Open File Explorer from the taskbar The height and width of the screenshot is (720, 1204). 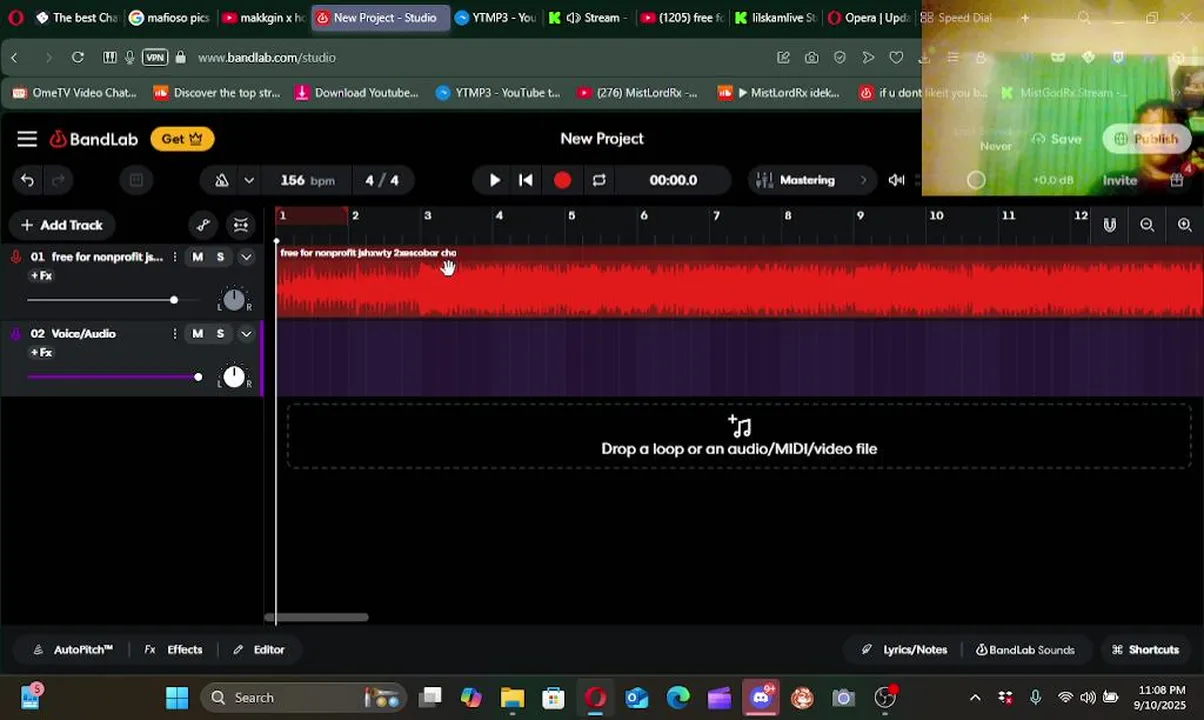tap(512, 698)
